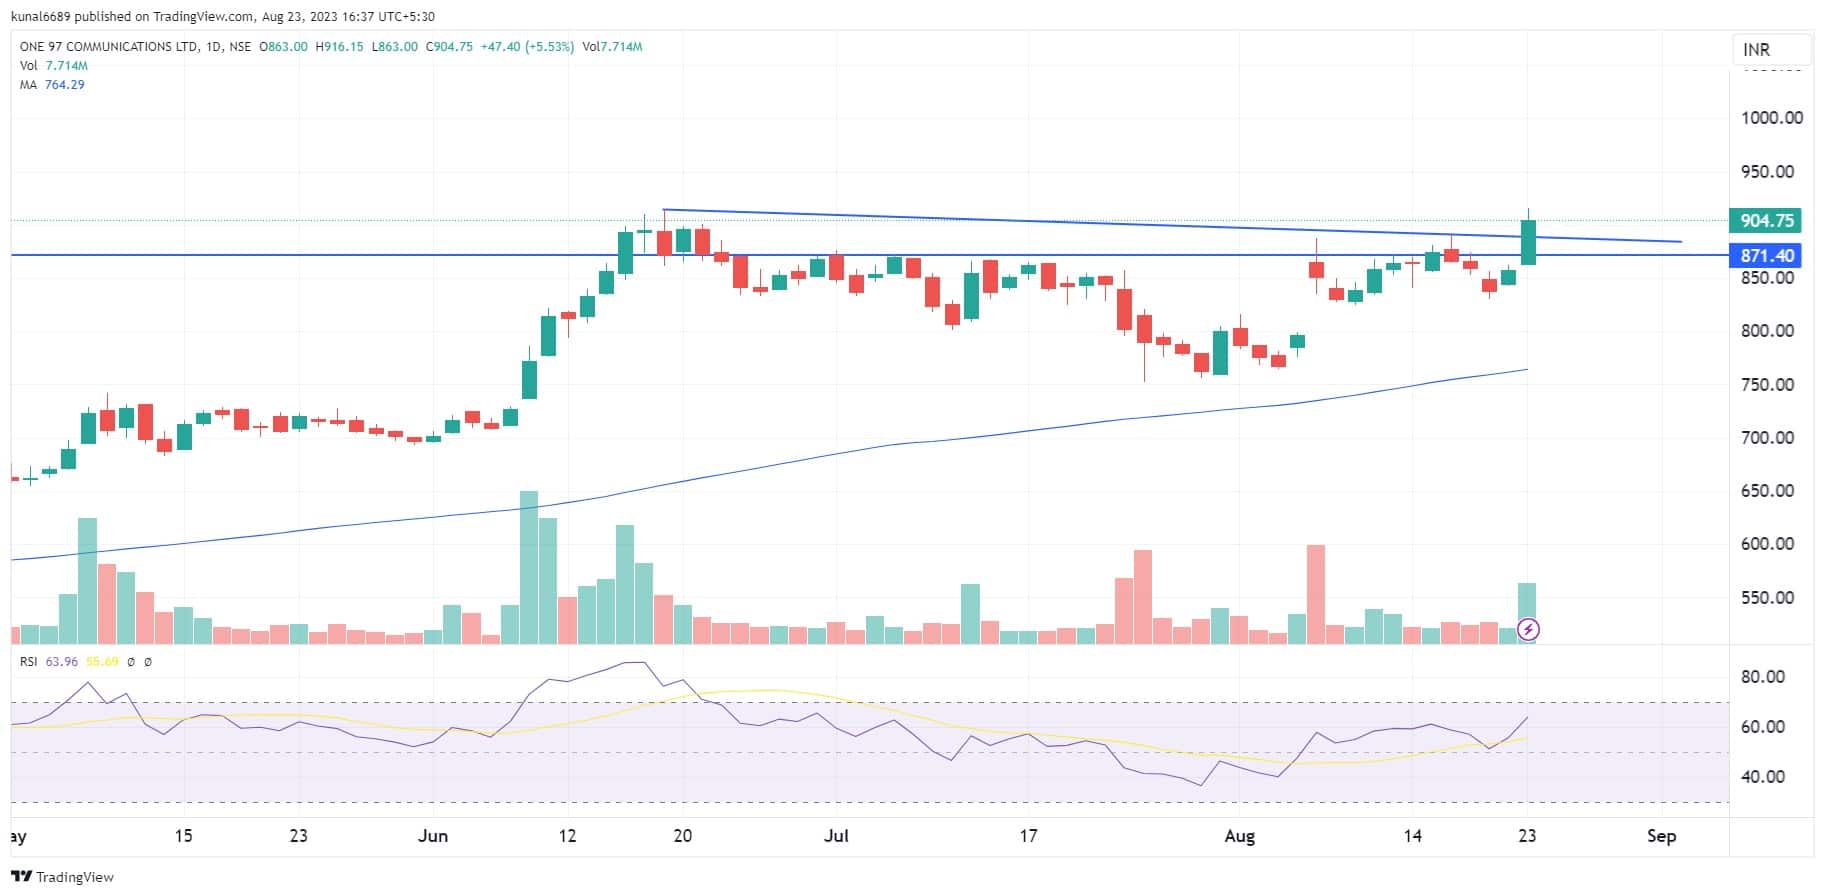Click the 80.00 level on RSI scale
Viewport: 1825px width, 896px height.
click(1762, 677)
